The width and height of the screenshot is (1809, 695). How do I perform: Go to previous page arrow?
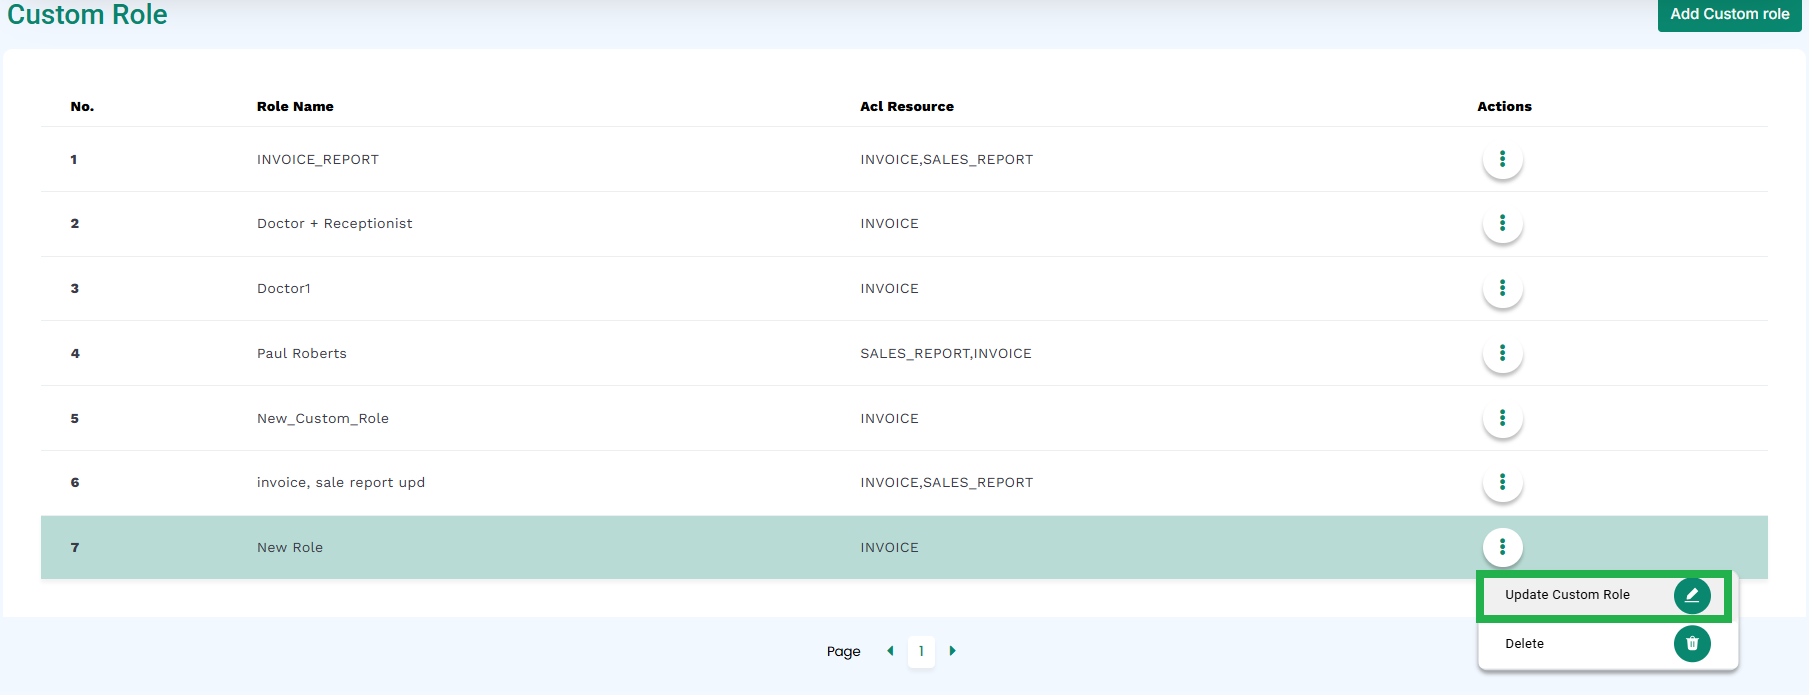point(890,651)
